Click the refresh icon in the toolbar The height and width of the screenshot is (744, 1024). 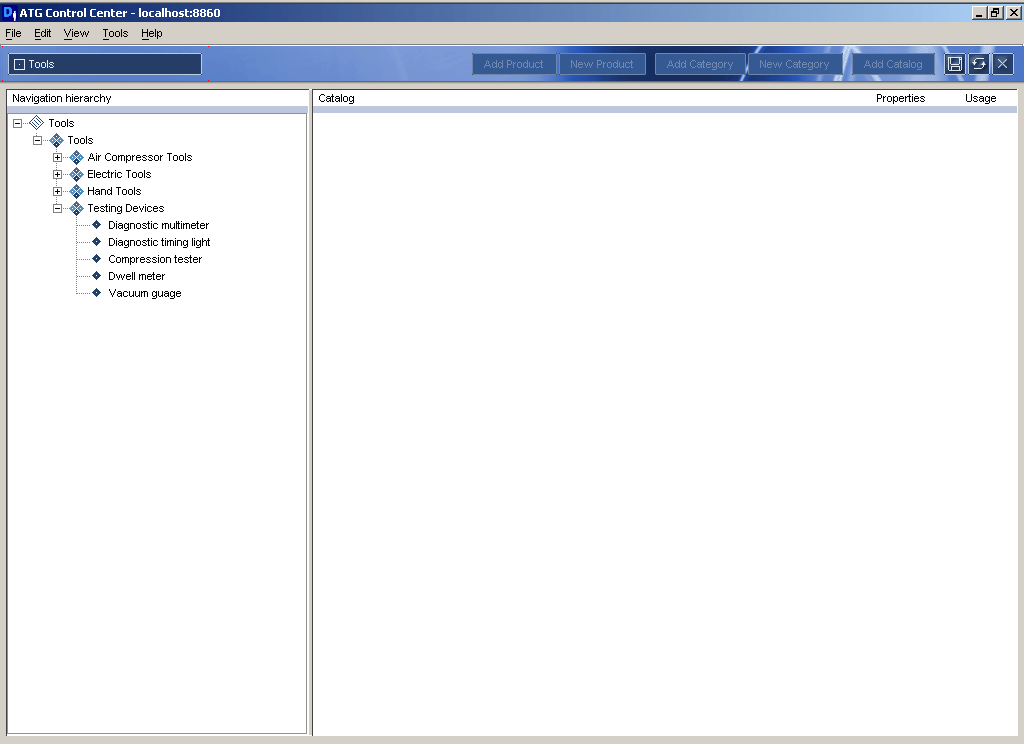(978, 63)
